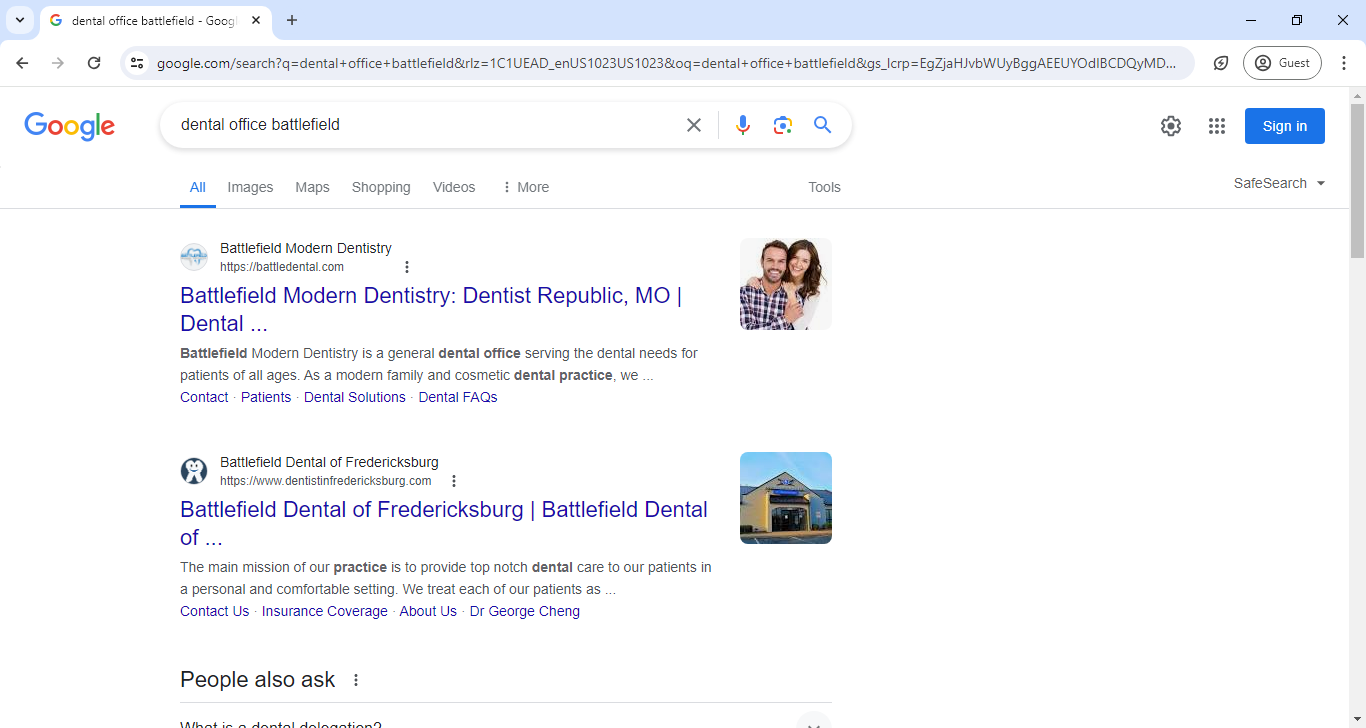Open the Google apps grid
The height and width of the screenshot is (728, 1366).
tap(1216, 126)
